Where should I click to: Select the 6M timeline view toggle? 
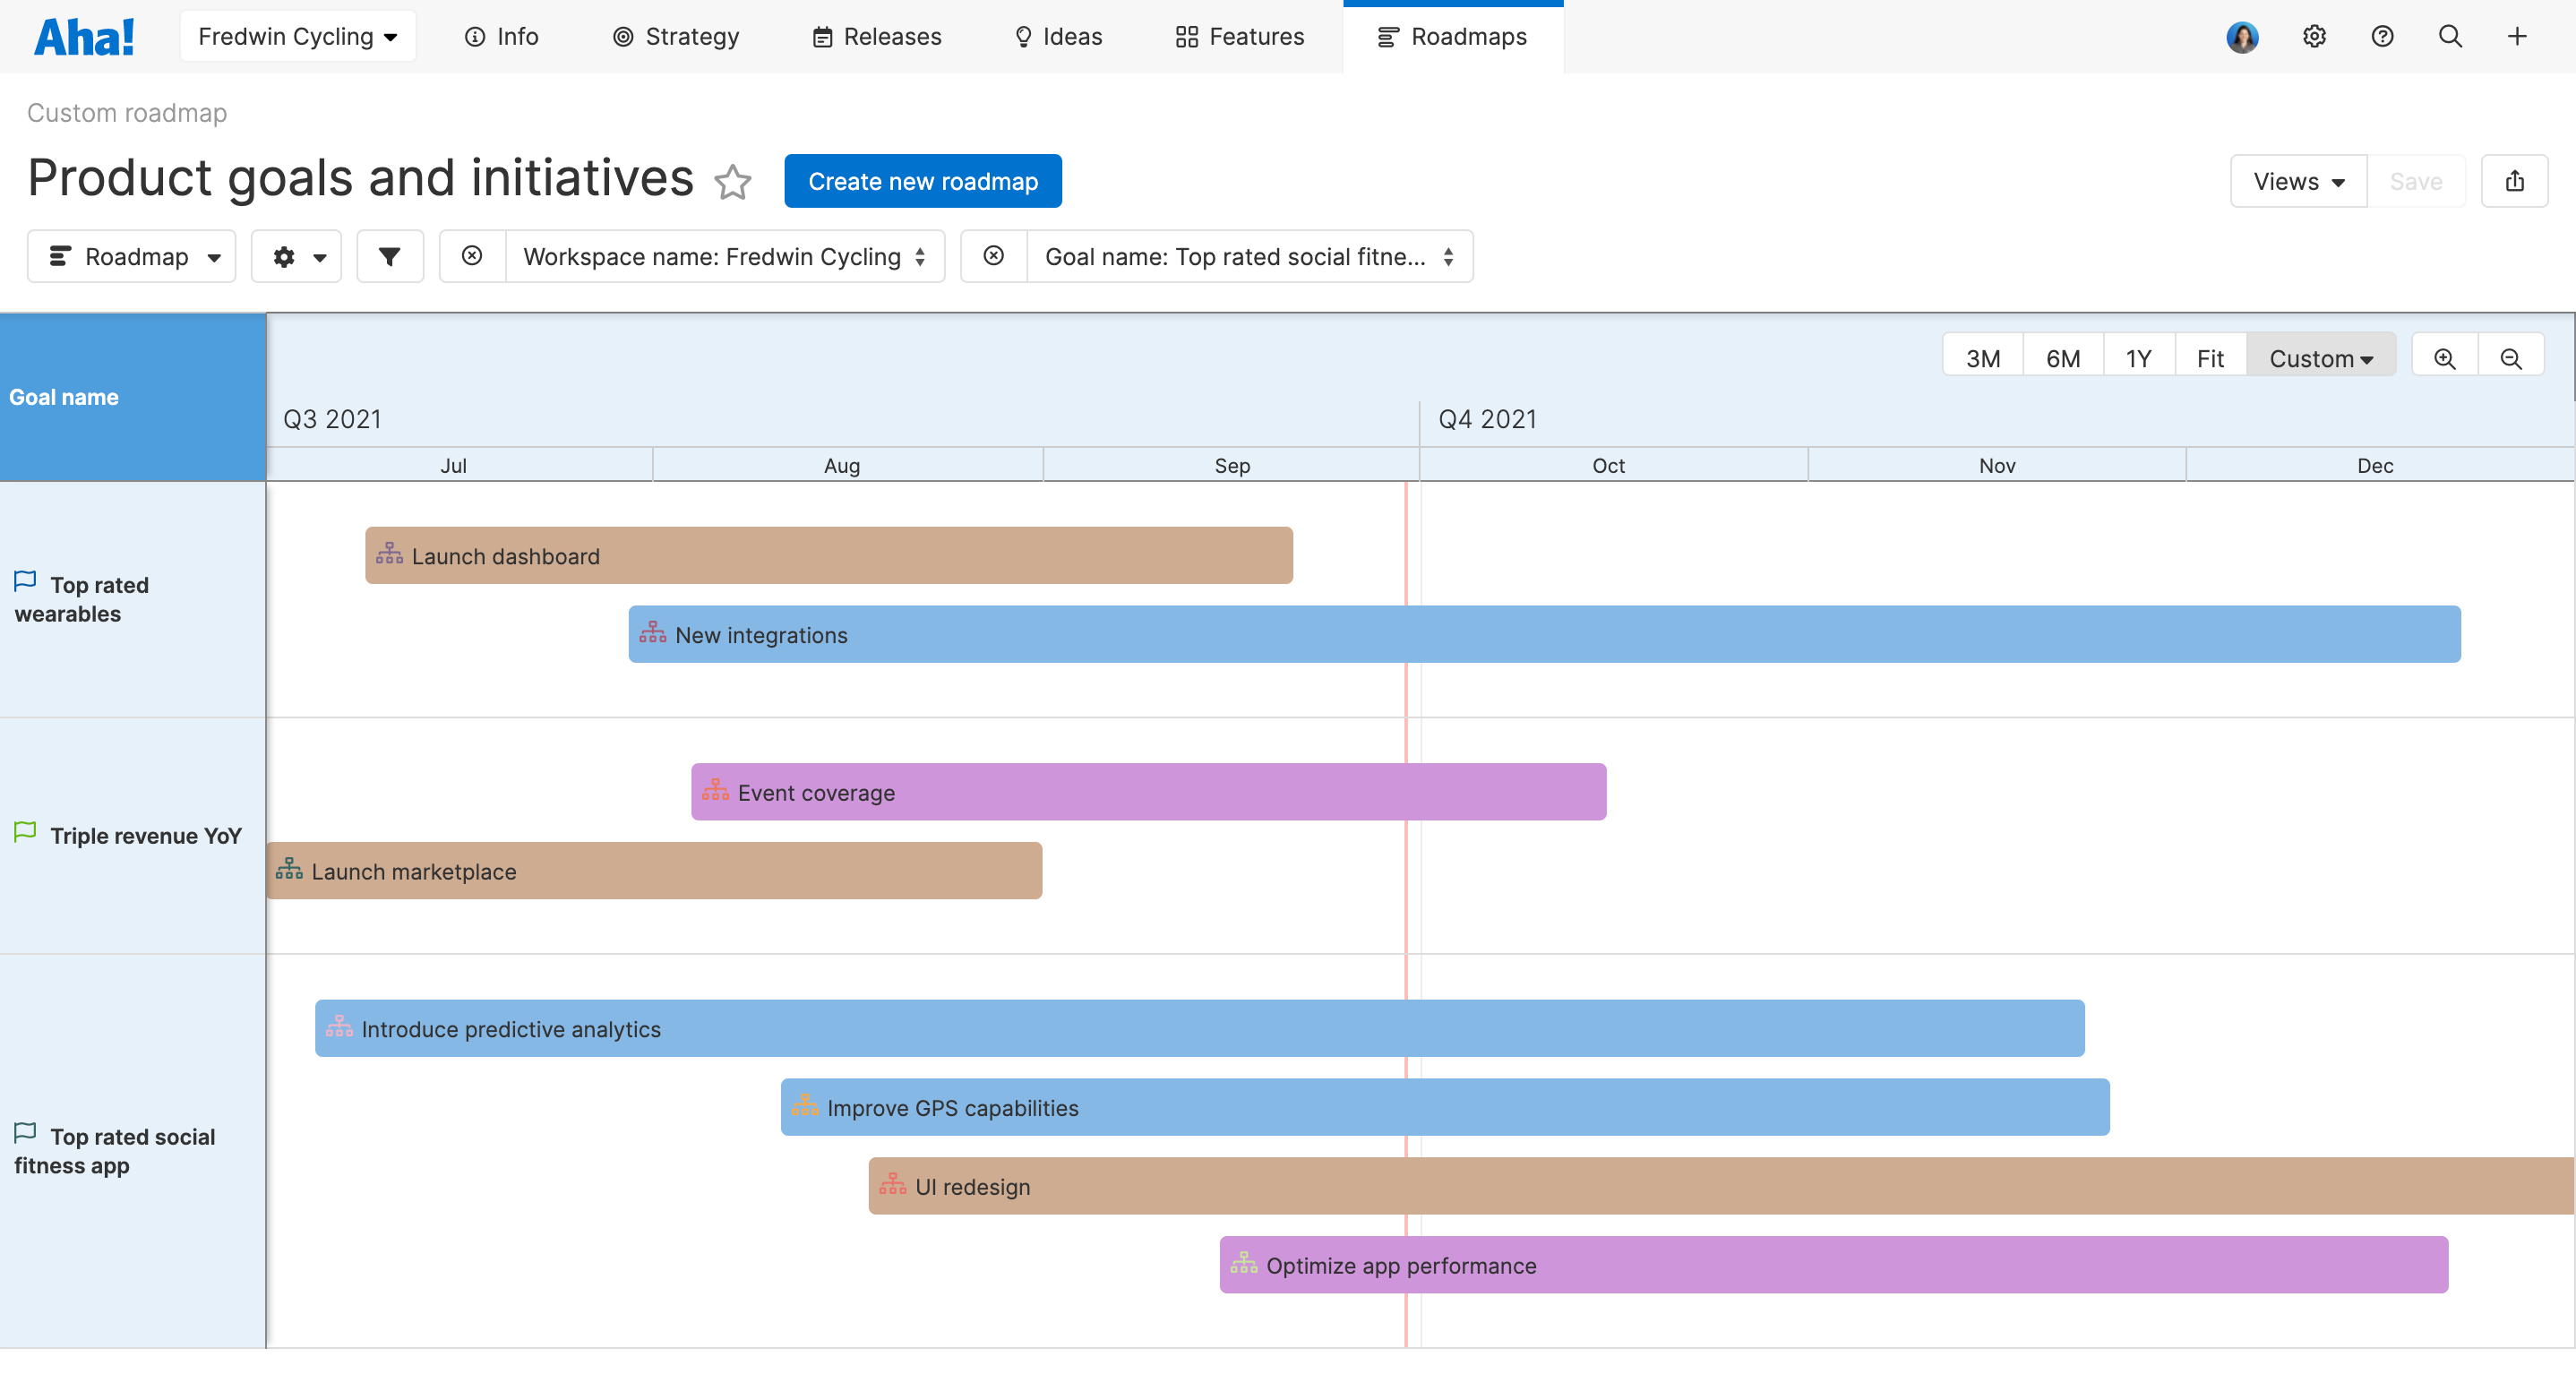pyautogui.click(x=2062, y=358)
